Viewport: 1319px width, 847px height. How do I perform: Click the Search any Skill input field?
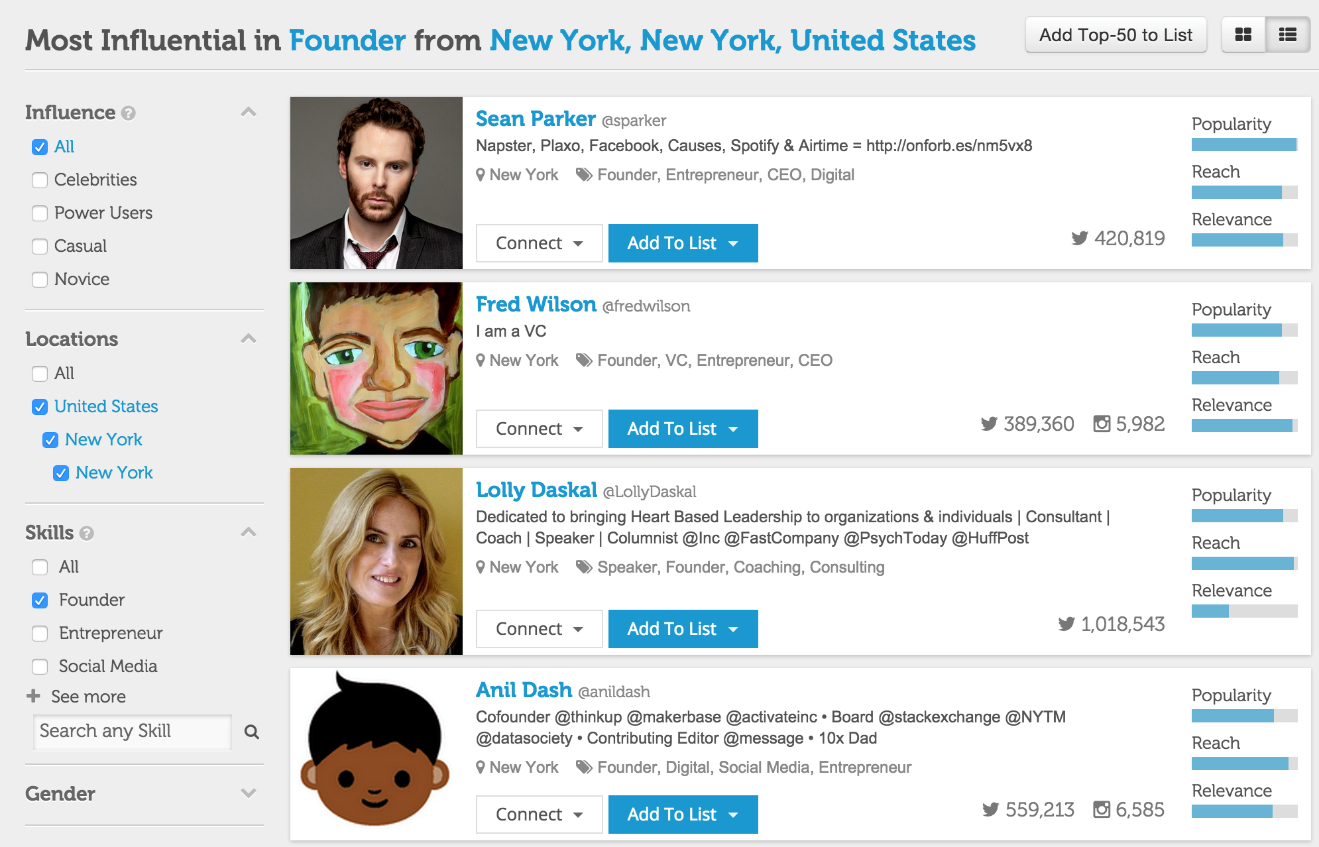pos(132,731)
